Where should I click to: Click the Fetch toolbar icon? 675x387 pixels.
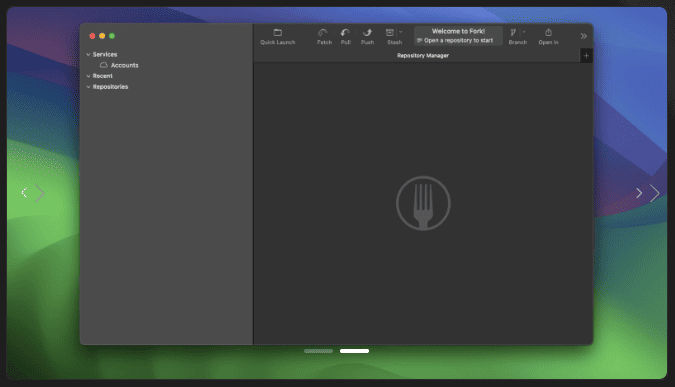pyautogui.click(x=323, y=33)
